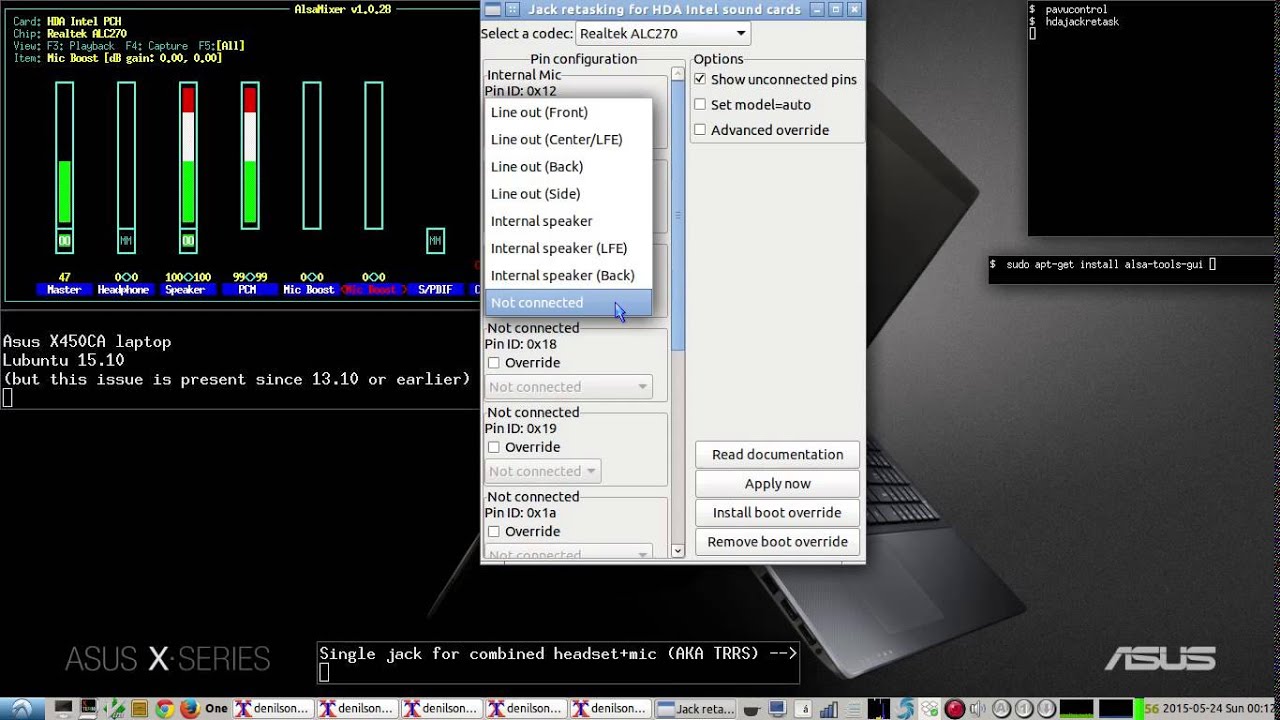This screenshot has height=720, width=1280.
Task: Click the network signal bars tray icon
Action: click(x=828, y=708)
